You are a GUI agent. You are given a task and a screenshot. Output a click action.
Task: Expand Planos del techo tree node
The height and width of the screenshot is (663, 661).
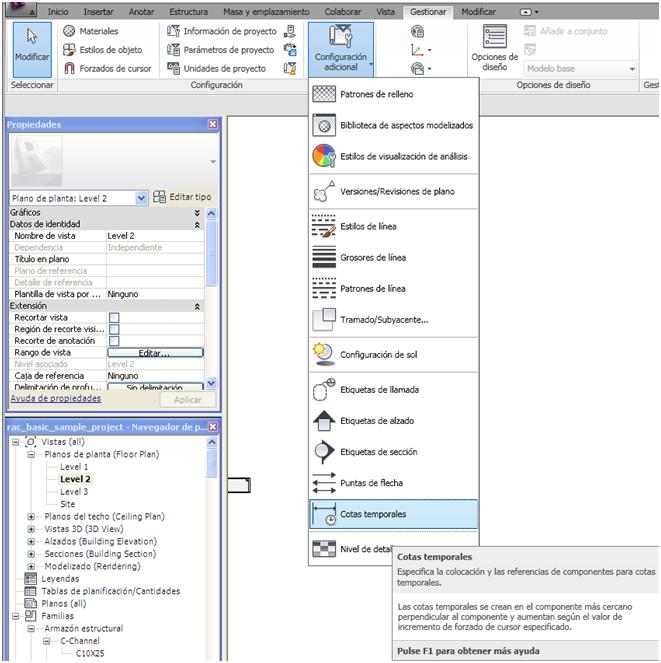(31, 517)
